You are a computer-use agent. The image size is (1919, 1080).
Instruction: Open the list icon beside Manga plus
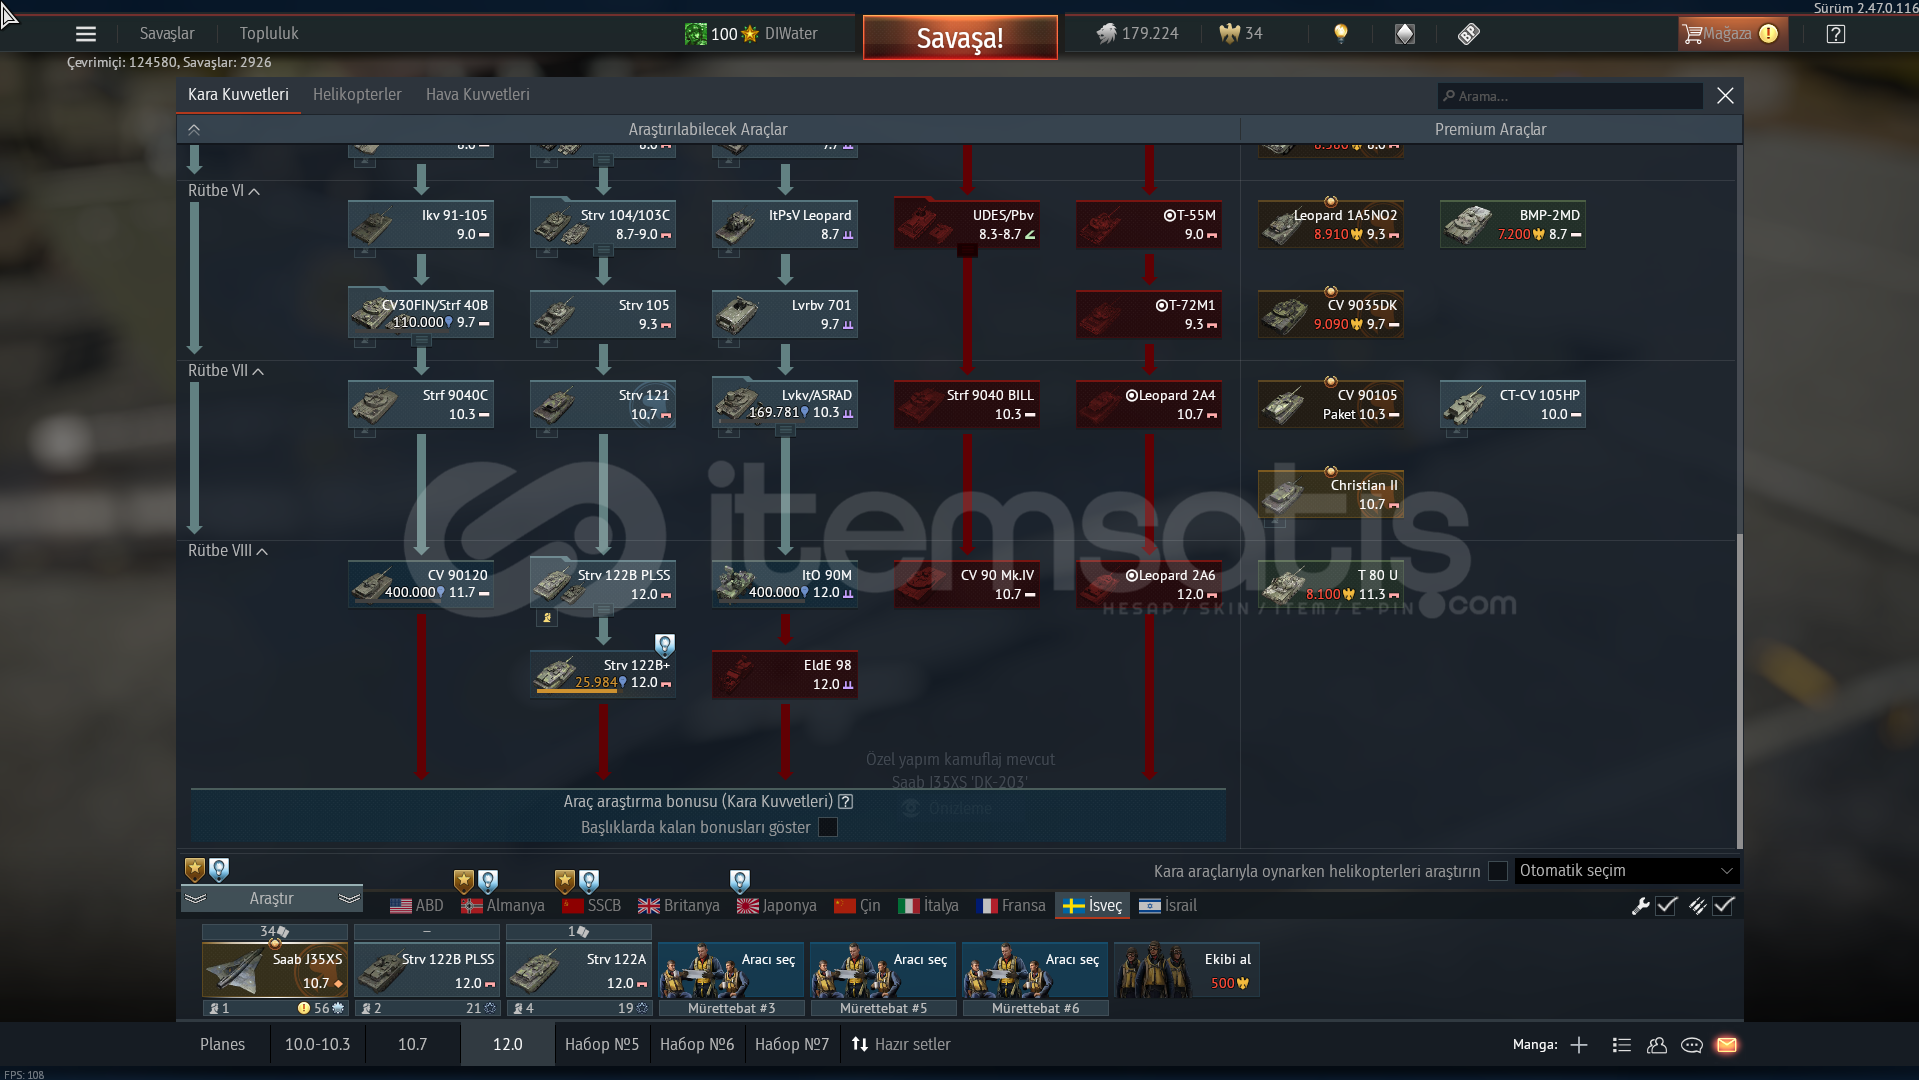1622,1045
